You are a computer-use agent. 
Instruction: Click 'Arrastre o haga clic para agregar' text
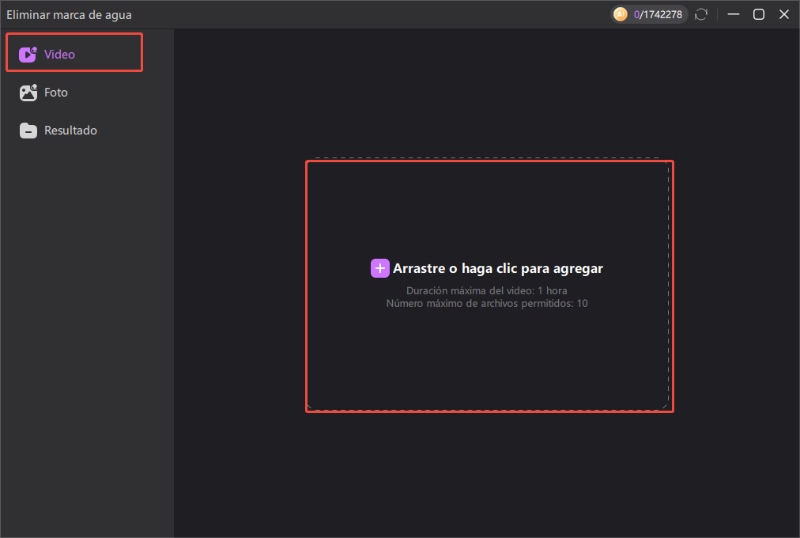tap(498, 268)
